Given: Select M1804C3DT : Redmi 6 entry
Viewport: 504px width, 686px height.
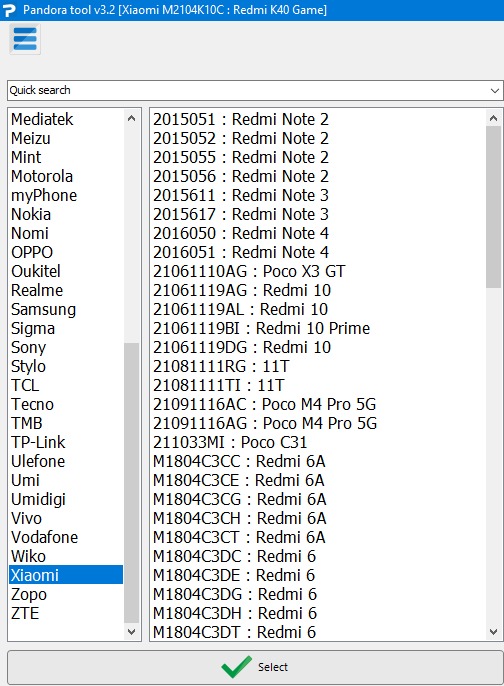Looking at the screenshot, I should tap(234, 632).
